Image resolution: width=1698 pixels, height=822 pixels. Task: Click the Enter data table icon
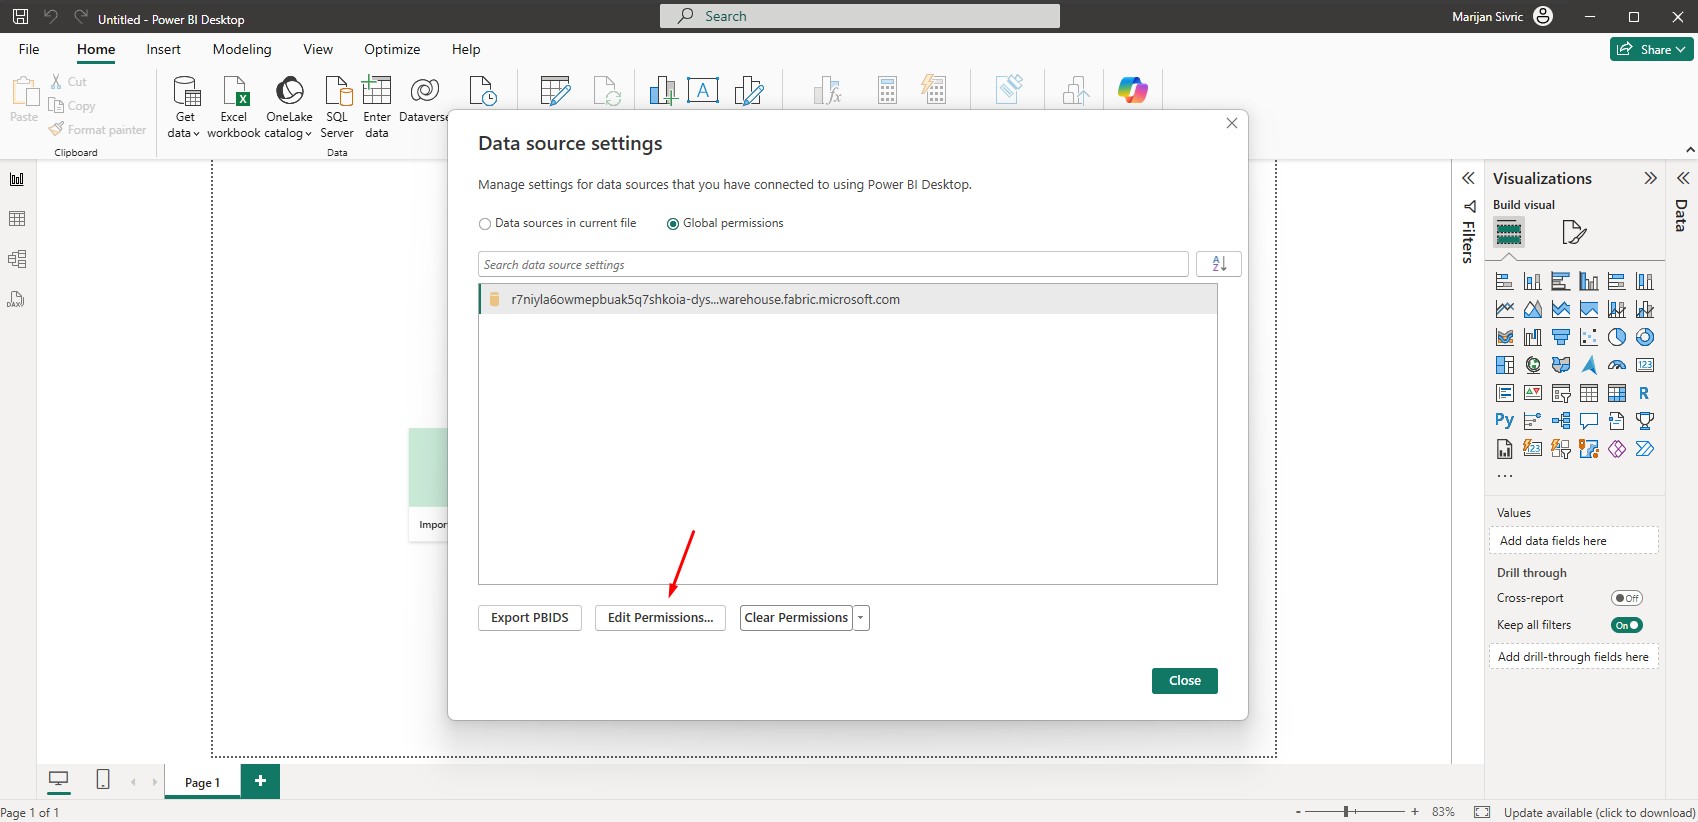click(x=377, y=107)
